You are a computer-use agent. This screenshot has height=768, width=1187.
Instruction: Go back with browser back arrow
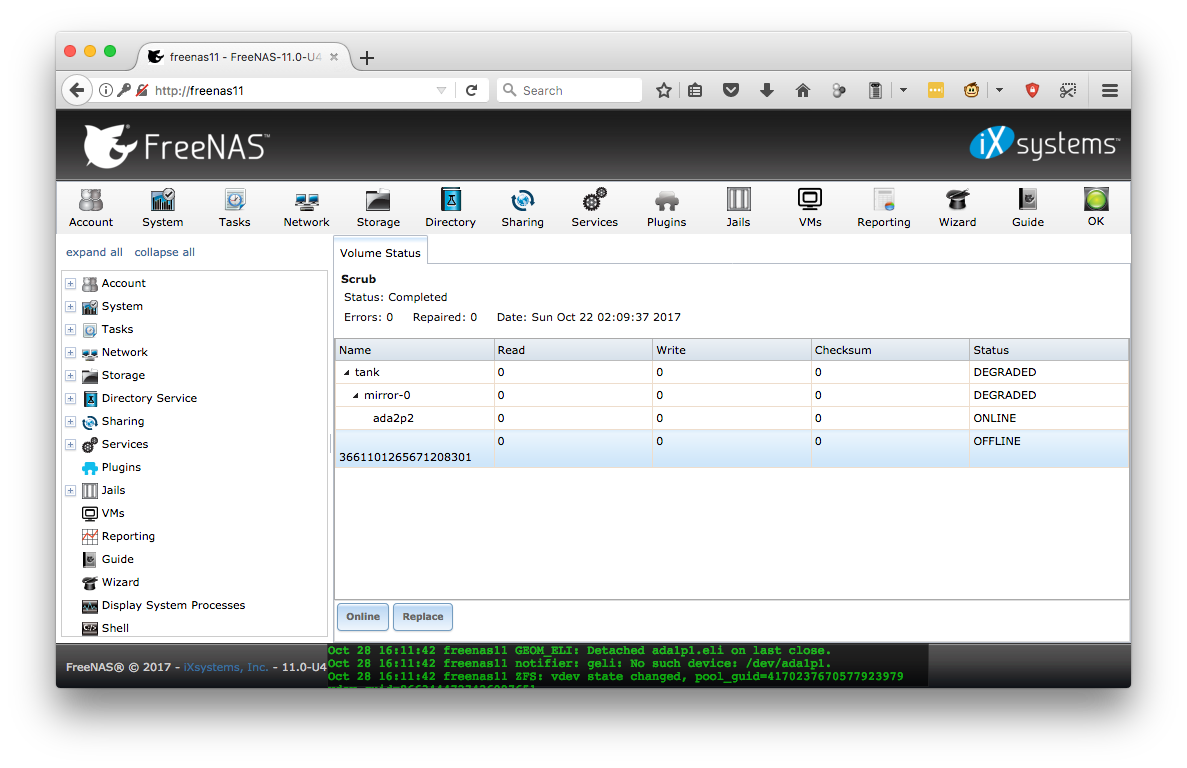[x=76, y=90]
